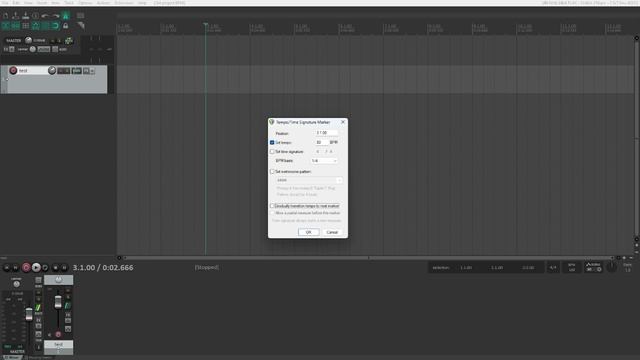Click the 'test' track volume knob

click(52, 71)
